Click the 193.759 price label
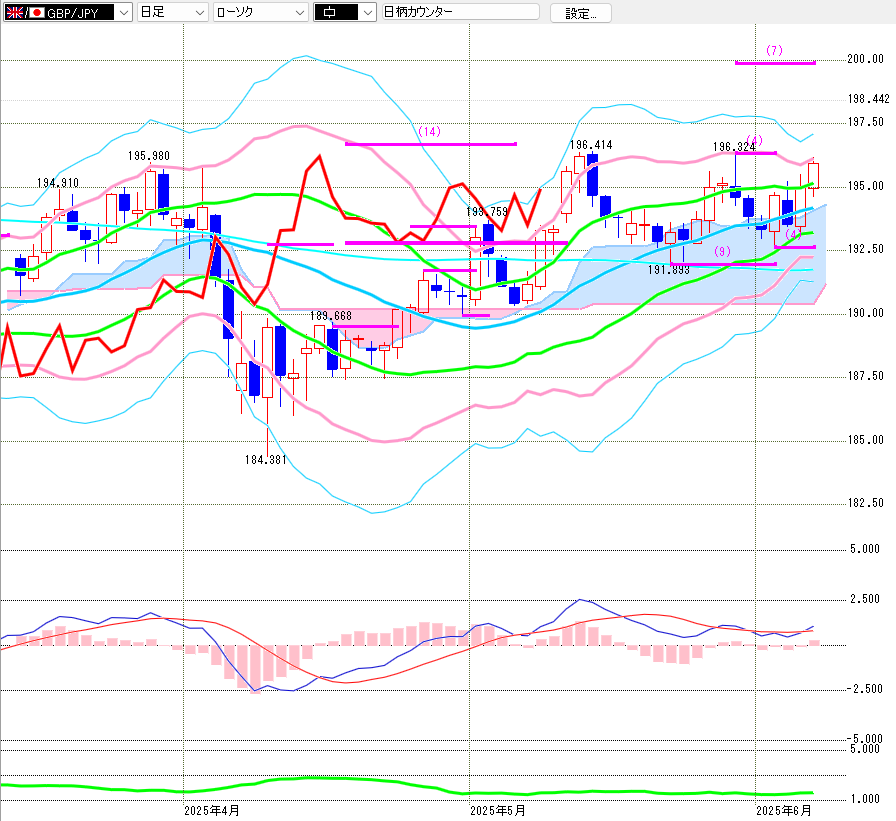This screenshot has width=896, height=821. pyautogui.click(x=487, y=211)
